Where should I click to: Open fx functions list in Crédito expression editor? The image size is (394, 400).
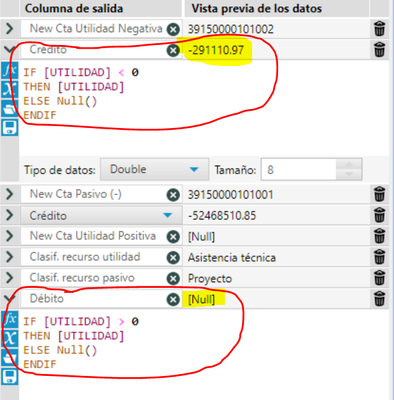(x=10, y=71)
